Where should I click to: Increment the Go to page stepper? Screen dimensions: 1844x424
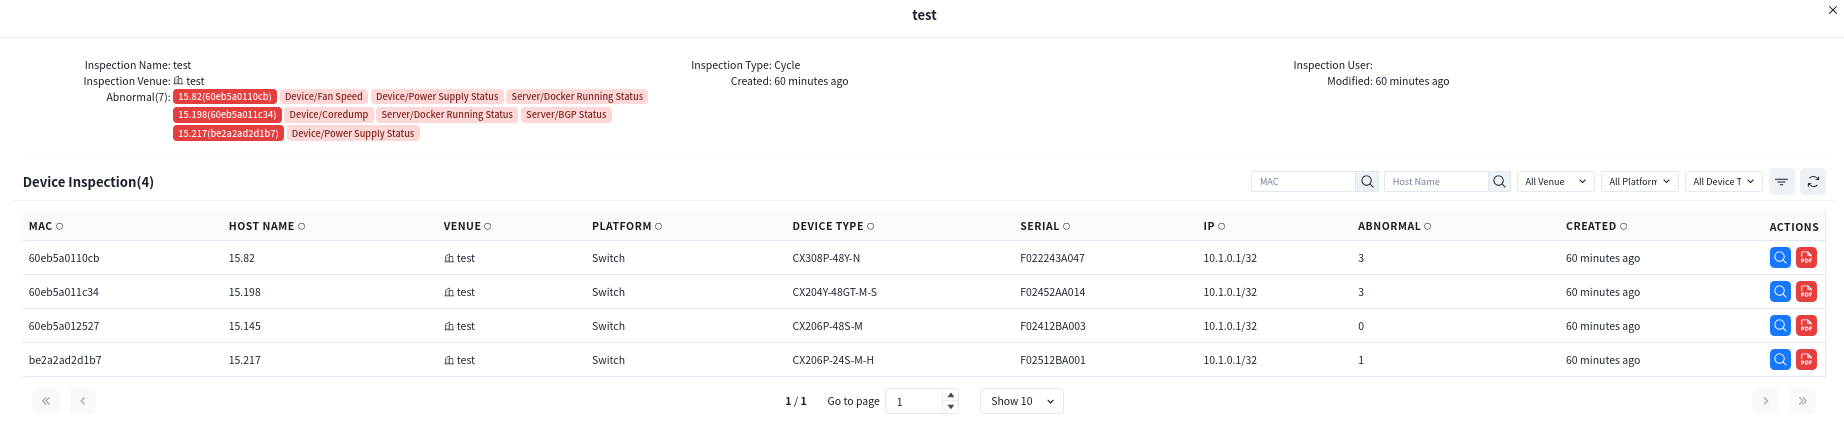click(951, 395)
